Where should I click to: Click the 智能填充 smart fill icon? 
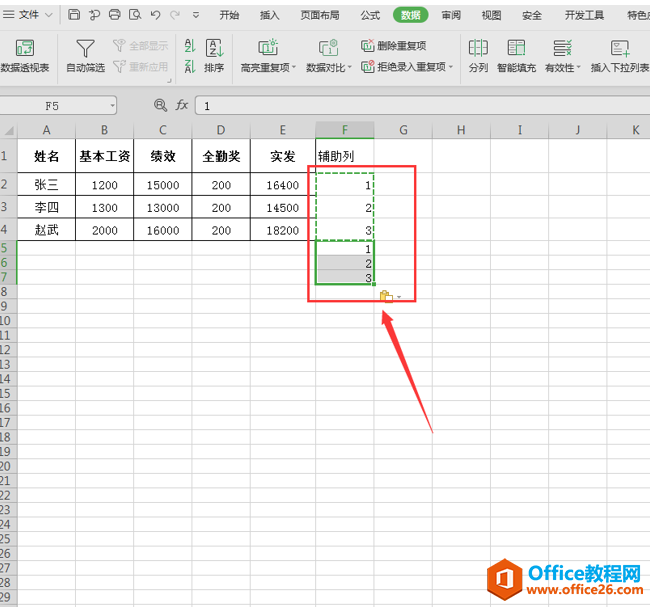[516, 49]
